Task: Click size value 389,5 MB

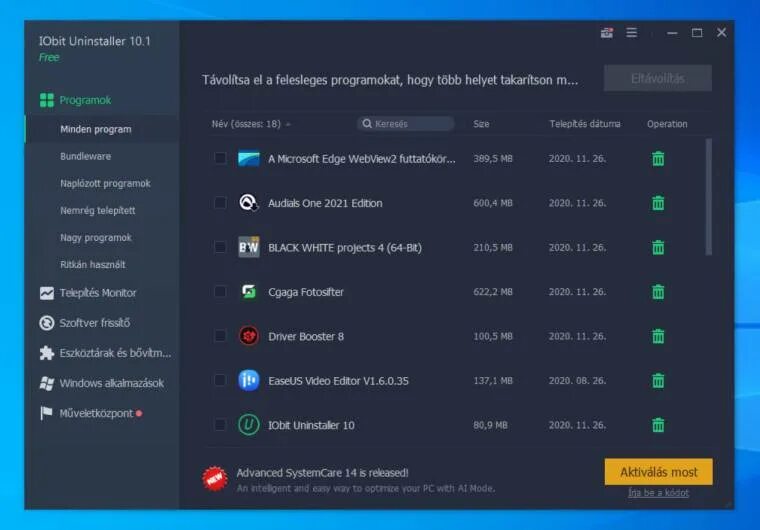Action: click(x=492, y=159)
